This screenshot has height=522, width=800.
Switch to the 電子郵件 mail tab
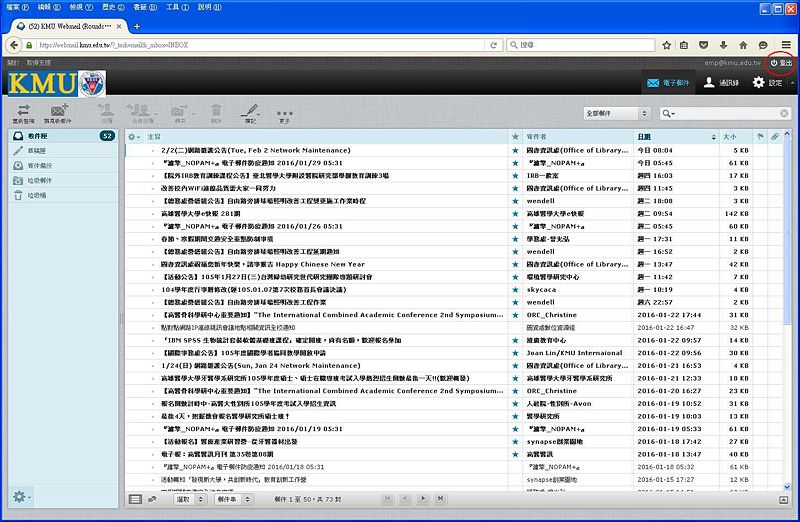pyautogui.click(x=668, y=82)
